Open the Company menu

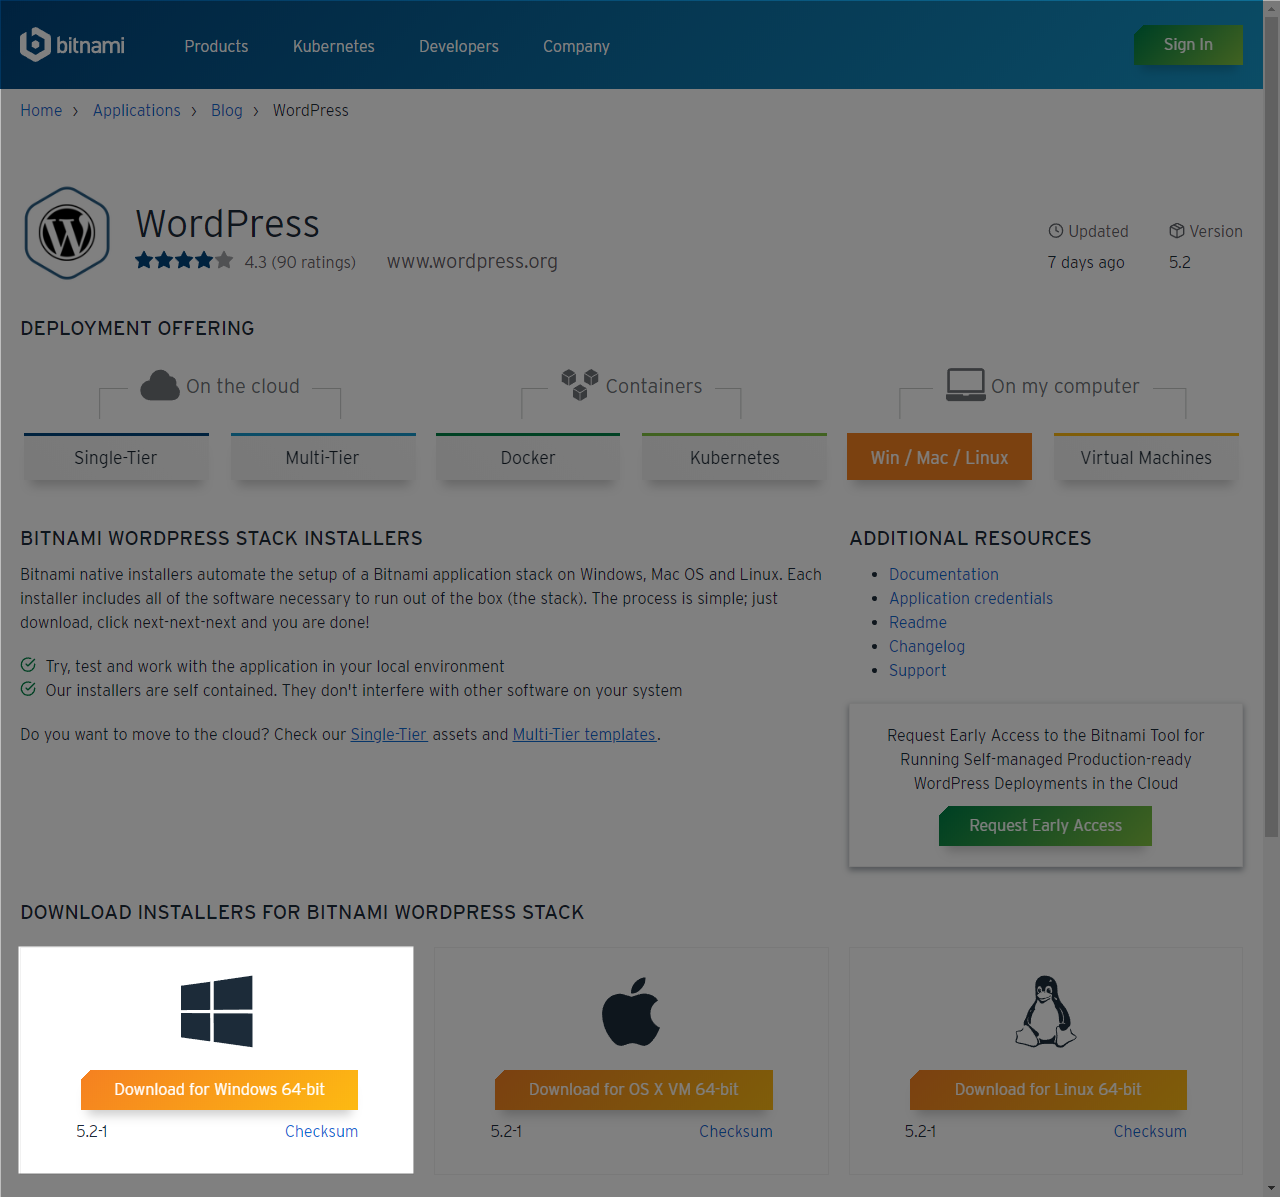point(576,46)
